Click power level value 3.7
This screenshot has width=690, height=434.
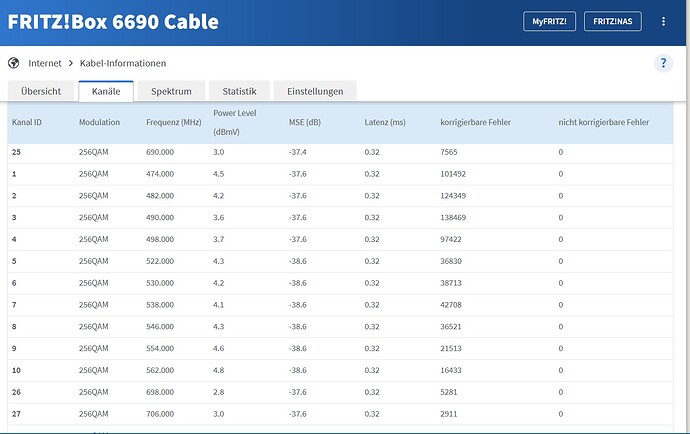tap(219, 239)
